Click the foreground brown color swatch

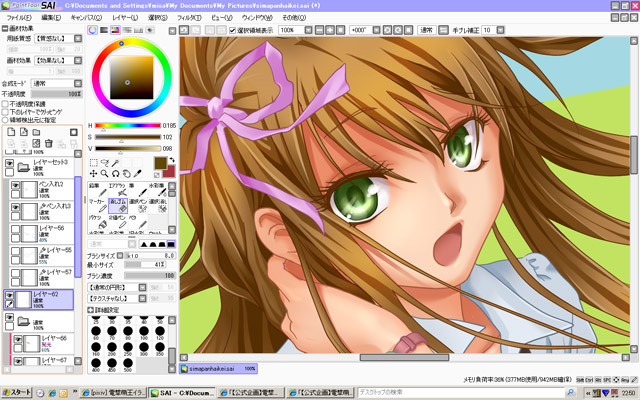pyautogui.click(x=160, y=163)
